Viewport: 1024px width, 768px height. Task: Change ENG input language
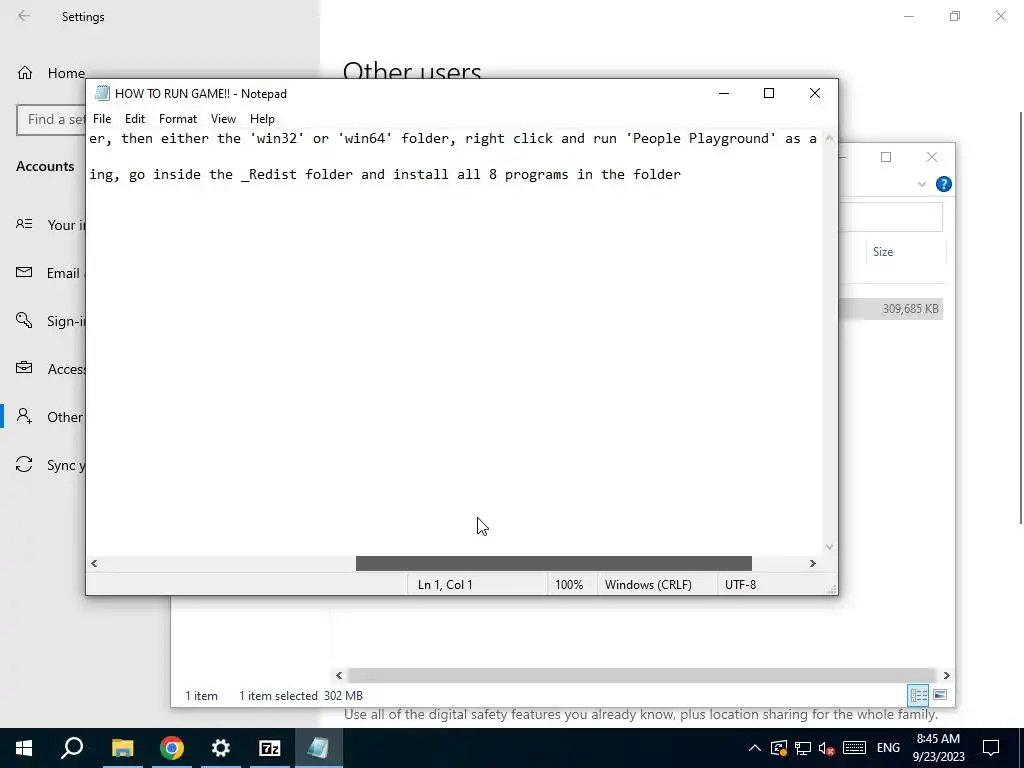(x=888, y=748)
